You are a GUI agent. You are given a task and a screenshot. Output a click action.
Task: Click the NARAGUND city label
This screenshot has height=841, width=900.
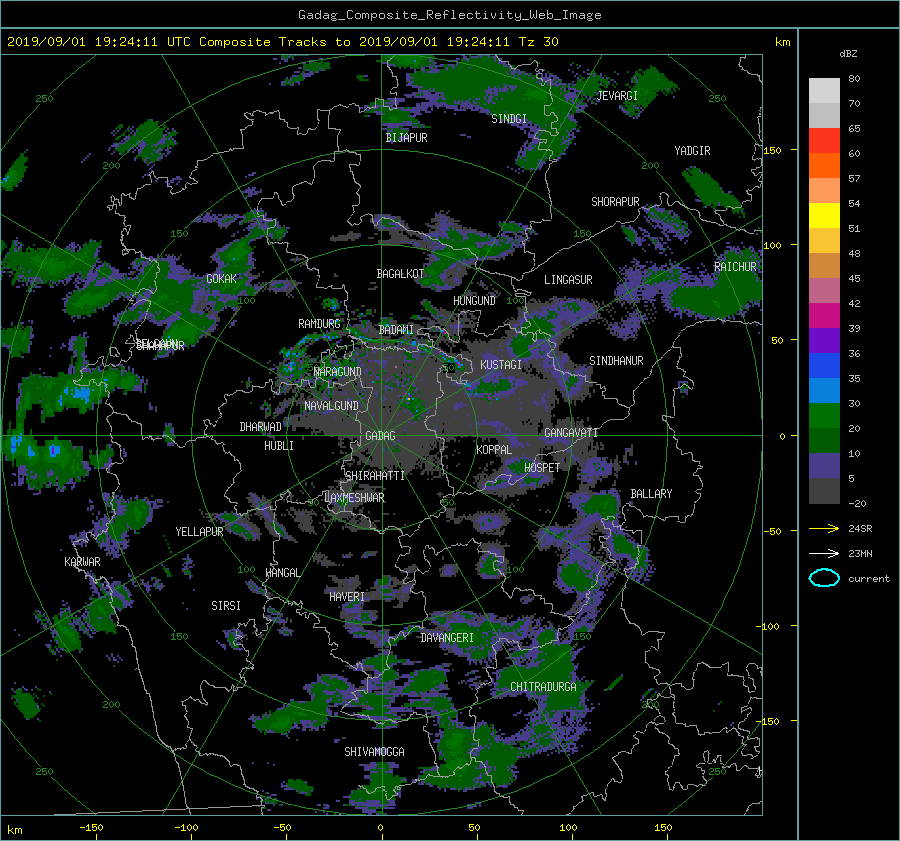coord(338,372)
